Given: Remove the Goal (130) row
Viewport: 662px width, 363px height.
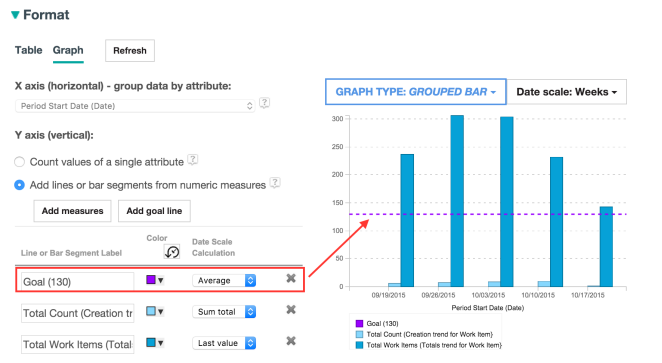Looking at the screenshot, I should [x=291, y=278].
